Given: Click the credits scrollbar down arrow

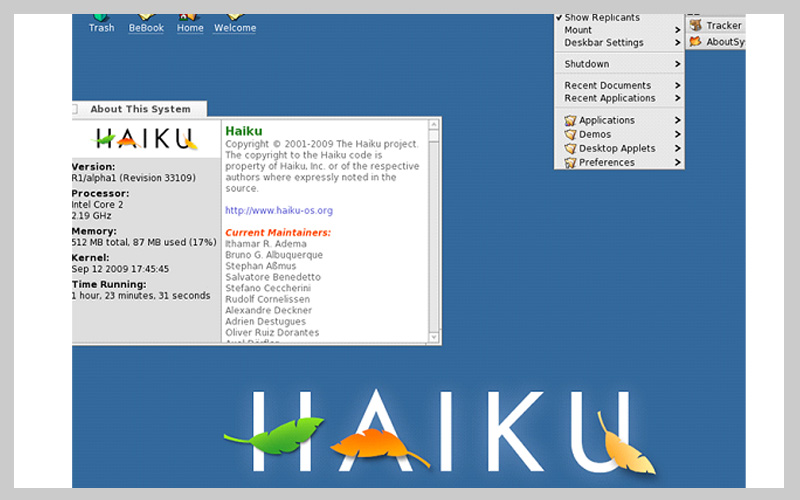Looking at the screenshot, I should pyautogui.click(x=434, y=337).
